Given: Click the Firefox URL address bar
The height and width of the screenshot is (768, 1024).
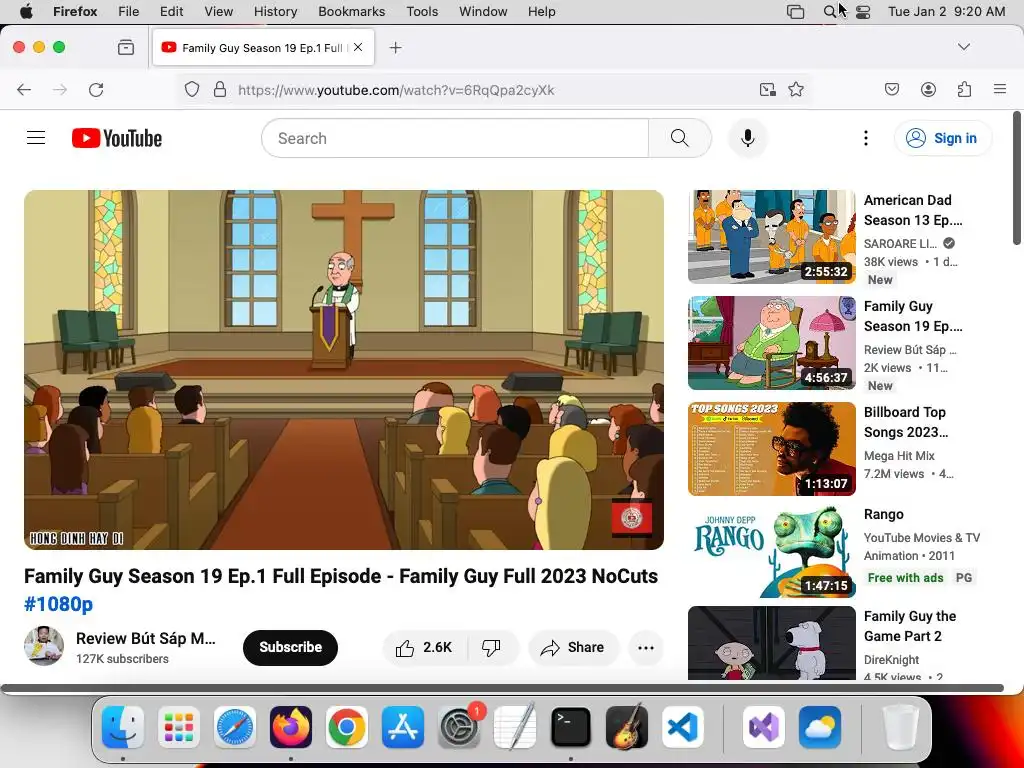Looking at the screenshot, I should click(493, 89).
